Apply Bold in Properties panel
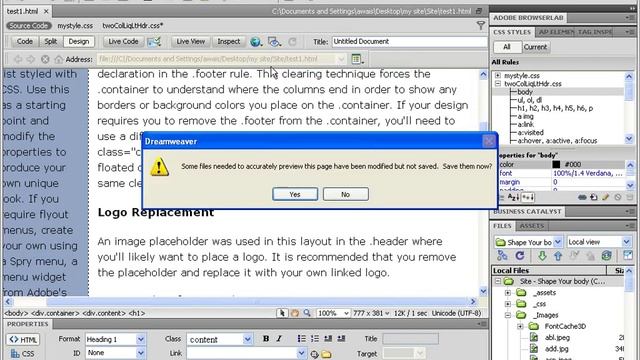Screen dimensions: 640x360 click(x=266, y=339)
